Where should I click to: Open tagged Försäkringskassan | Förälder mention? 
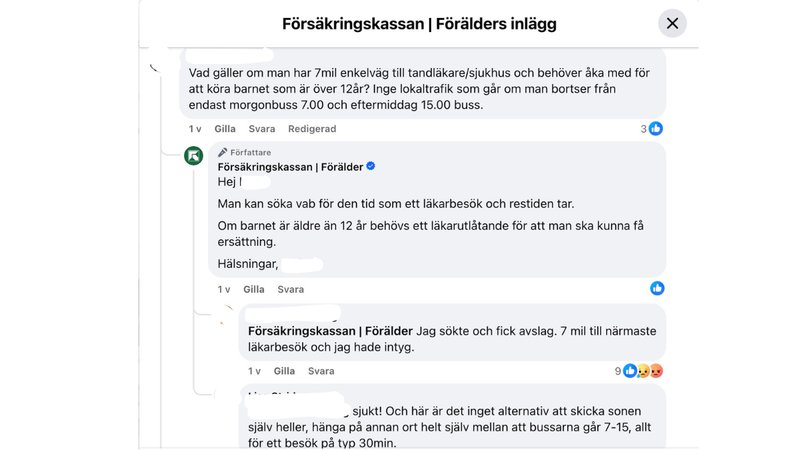coord(330,331)
